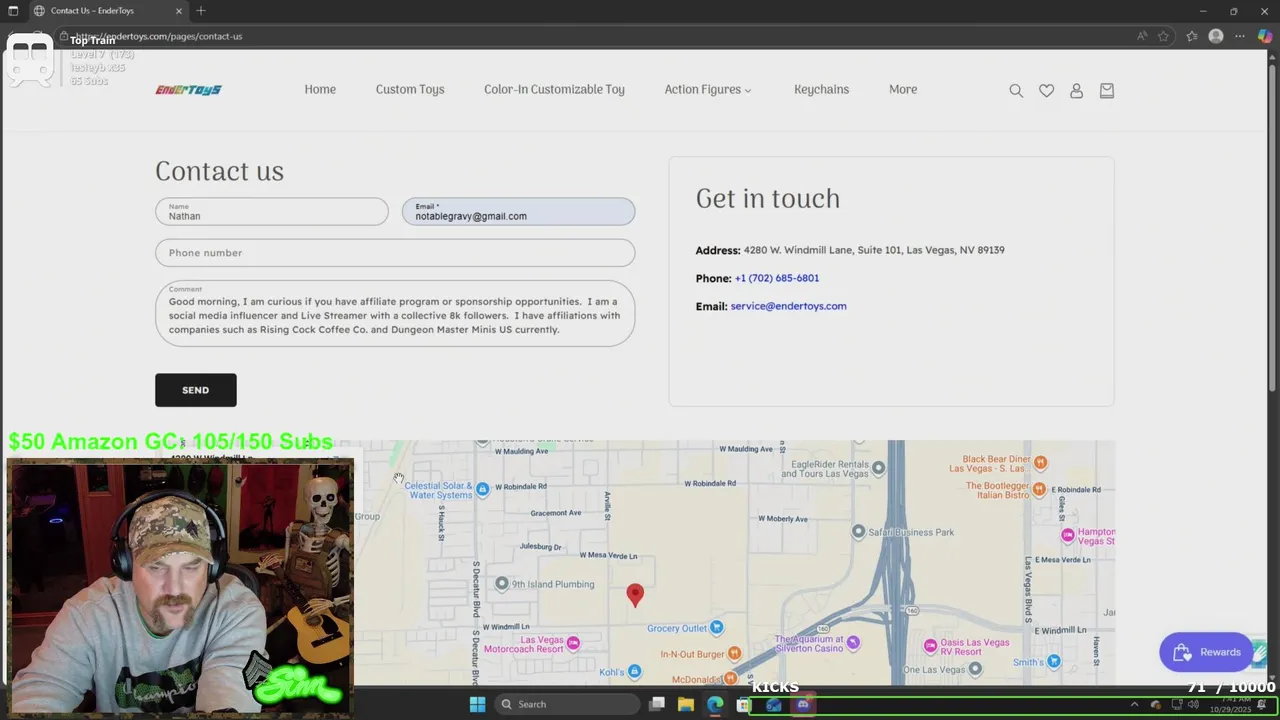The image size is (1280, 720).
Task: Click the Name input field
Action: pos(272,211)
